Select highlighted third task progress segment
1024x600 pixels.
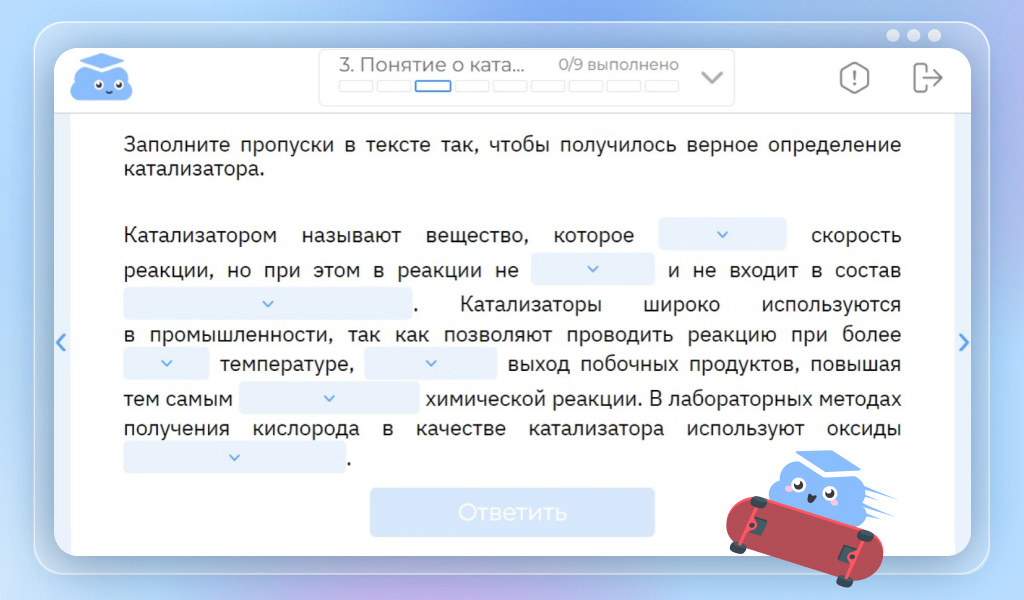pyautogui.click(x=432, y=86)
